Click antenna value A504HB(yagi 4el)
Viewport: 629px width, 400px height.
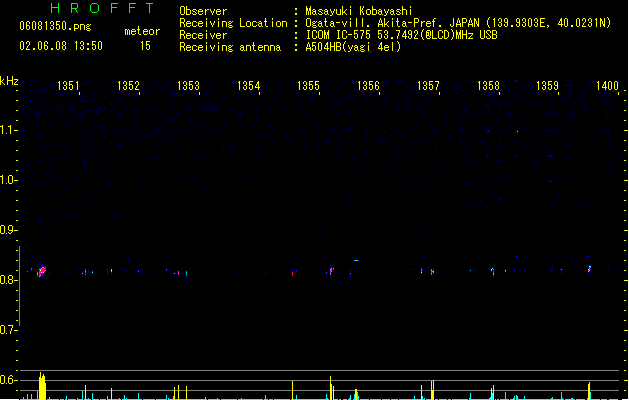tap(353, 47)
